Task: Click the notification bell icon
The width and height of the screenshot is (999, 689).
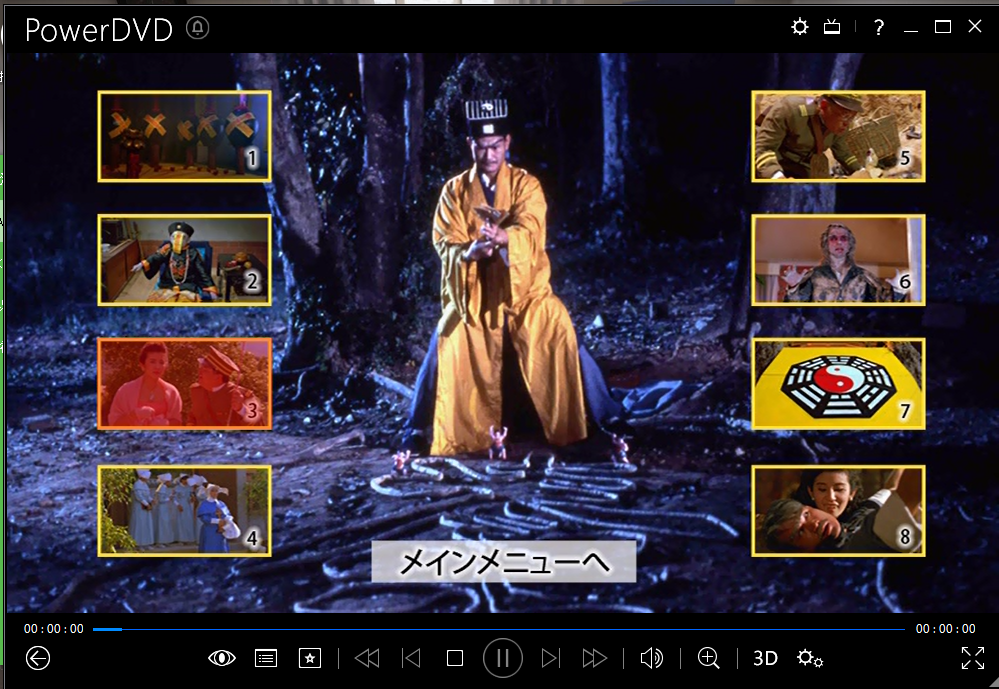Action: [x=197, y=29]
